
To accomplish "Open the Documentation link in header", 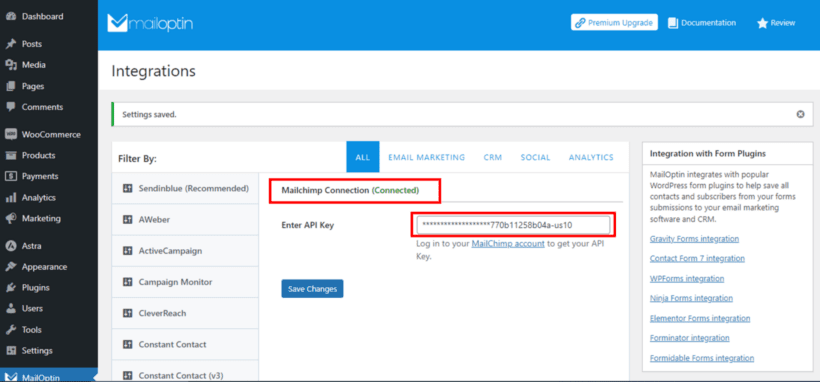I will (x=702, y=23).
